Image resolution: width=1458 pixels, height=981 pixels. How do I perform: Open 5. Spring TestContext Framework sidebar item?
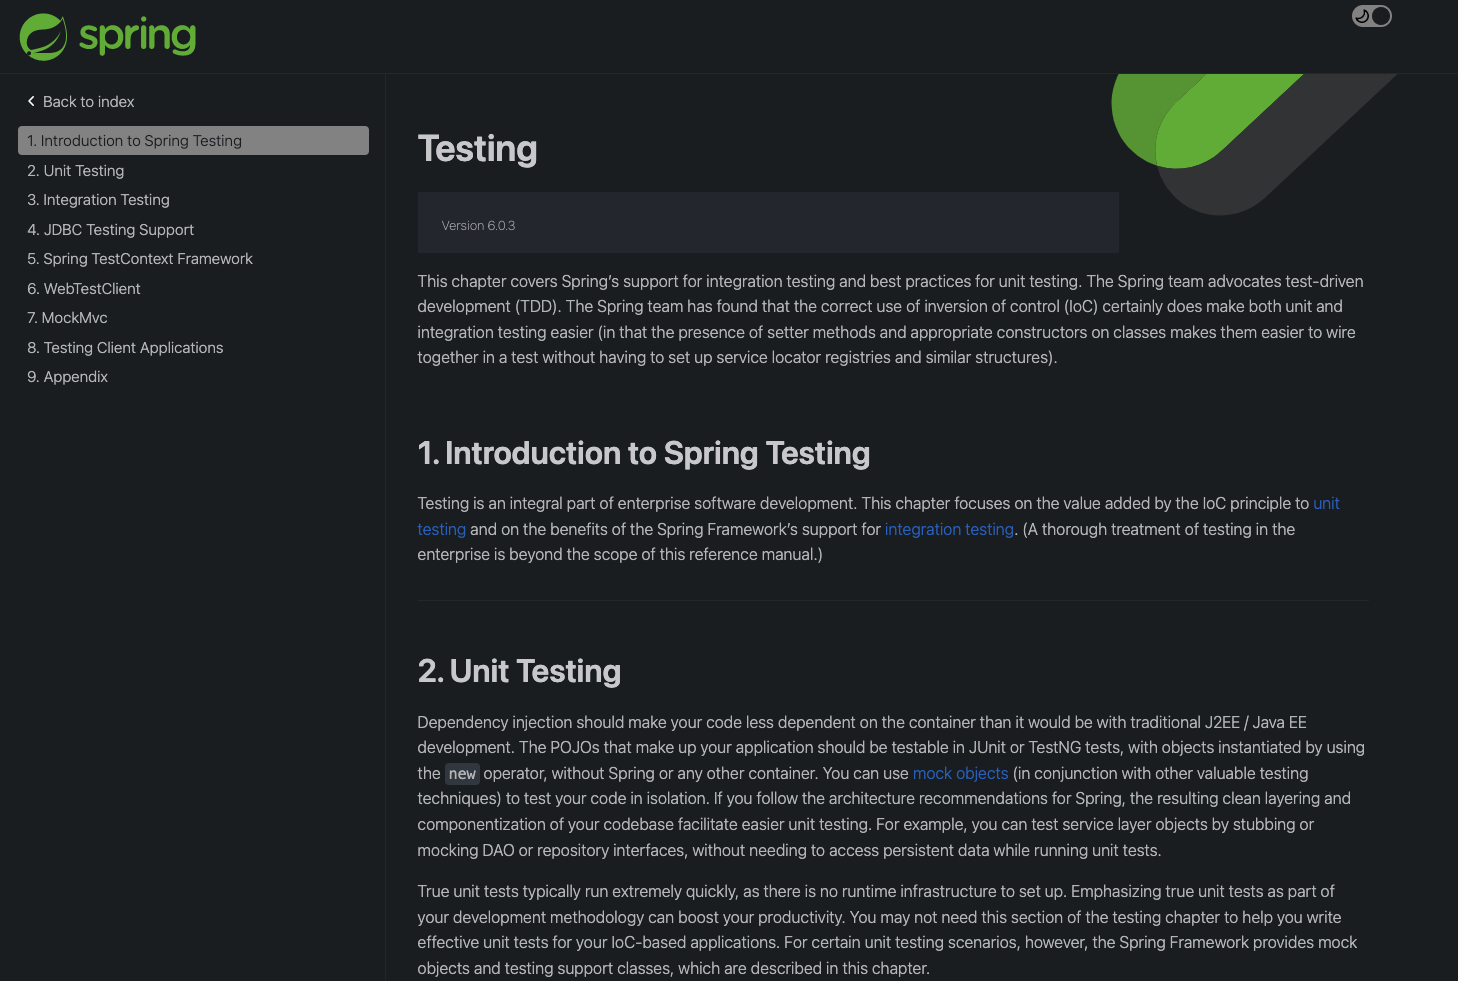(x=140, y=259)
